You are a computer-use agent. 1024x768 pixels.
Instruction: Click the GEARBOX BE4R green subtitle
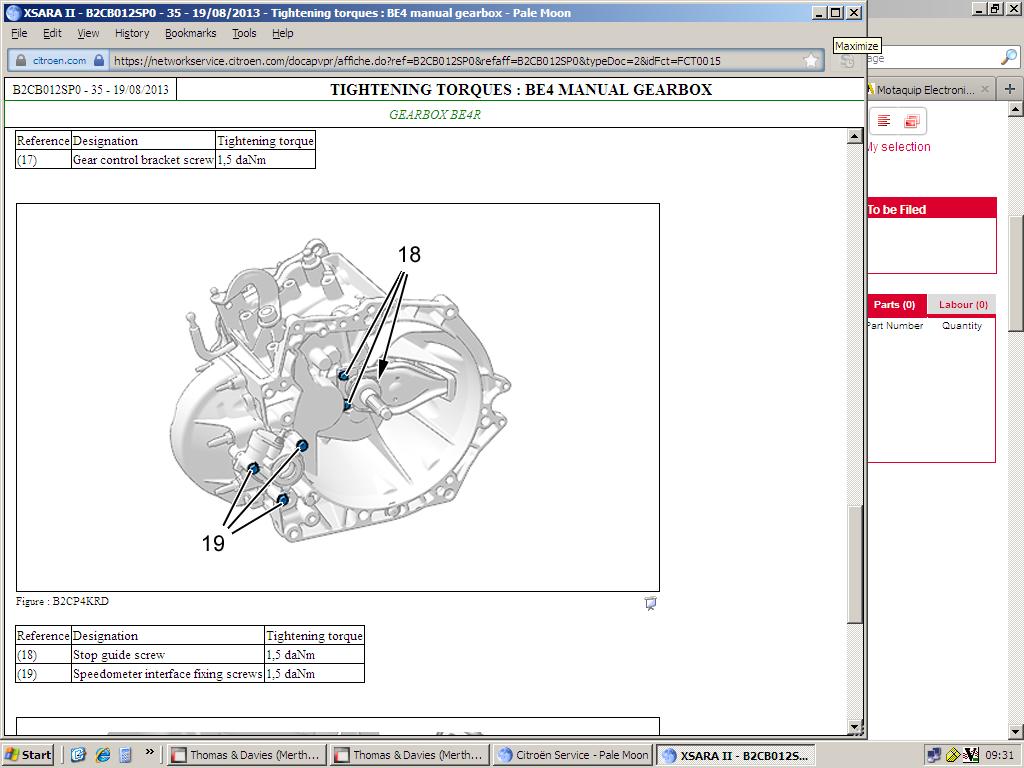coord(435,114)
